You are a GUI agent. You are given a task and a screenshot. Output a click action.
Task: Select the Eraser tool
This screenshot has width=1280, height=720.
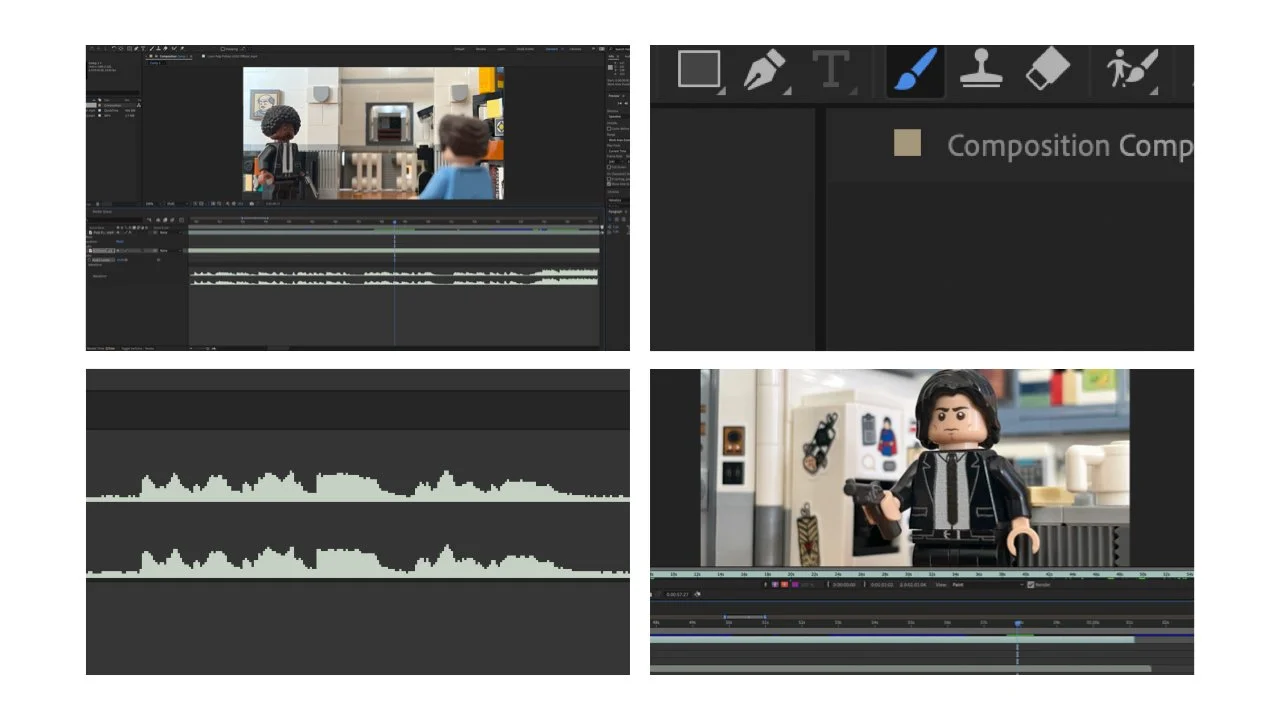pos(1048,70)
